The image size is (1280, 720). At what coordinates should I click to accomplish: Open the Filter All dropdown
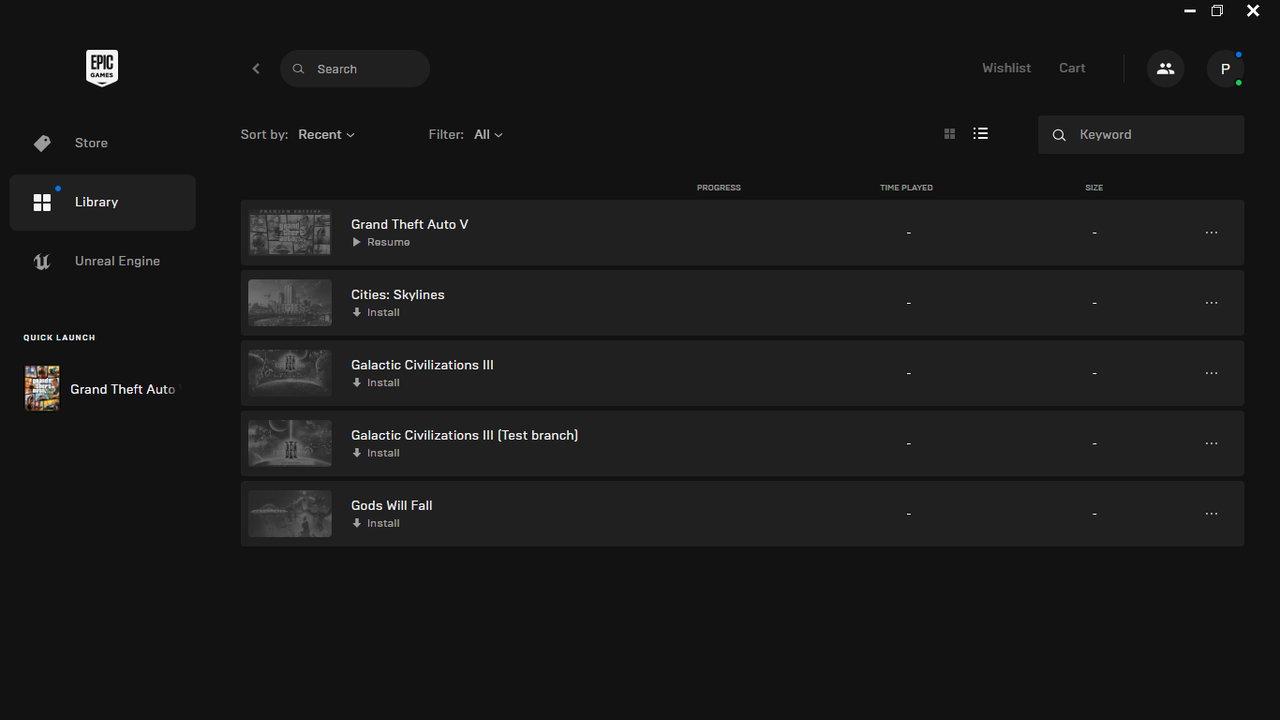coord(489,134)
